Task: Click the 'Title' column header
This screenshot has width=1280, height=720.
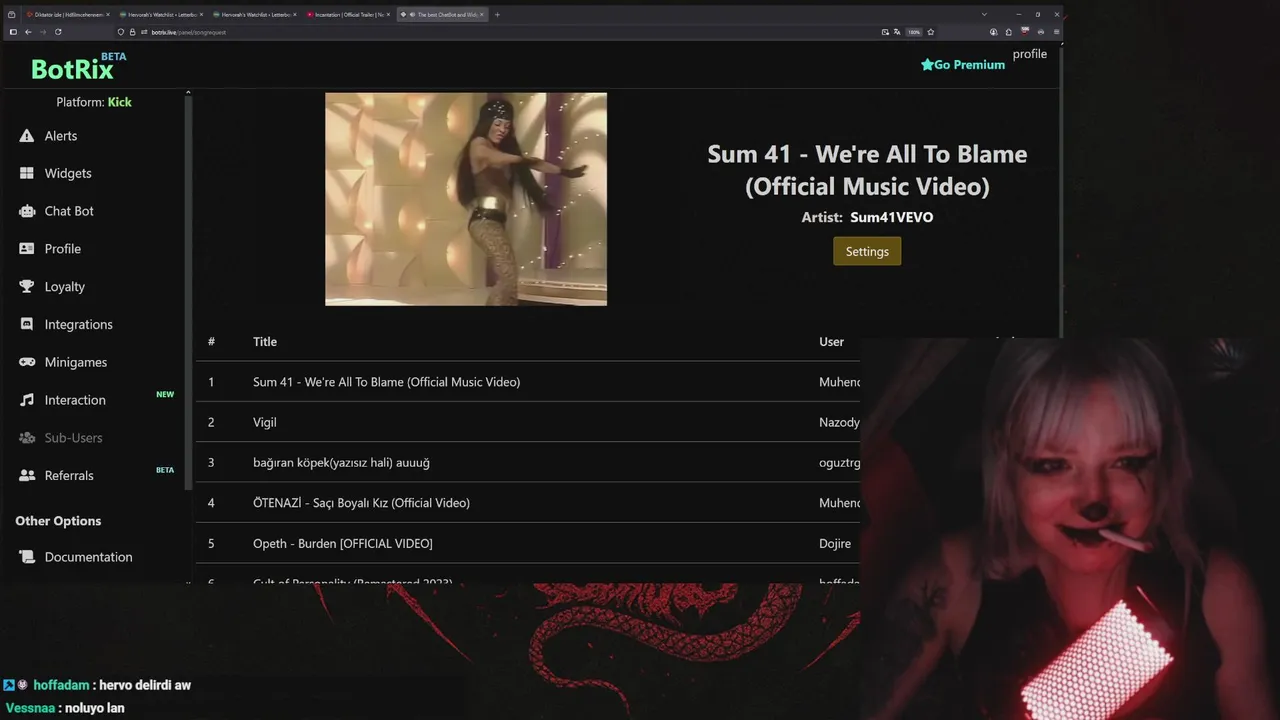Action: pos(265,342)
